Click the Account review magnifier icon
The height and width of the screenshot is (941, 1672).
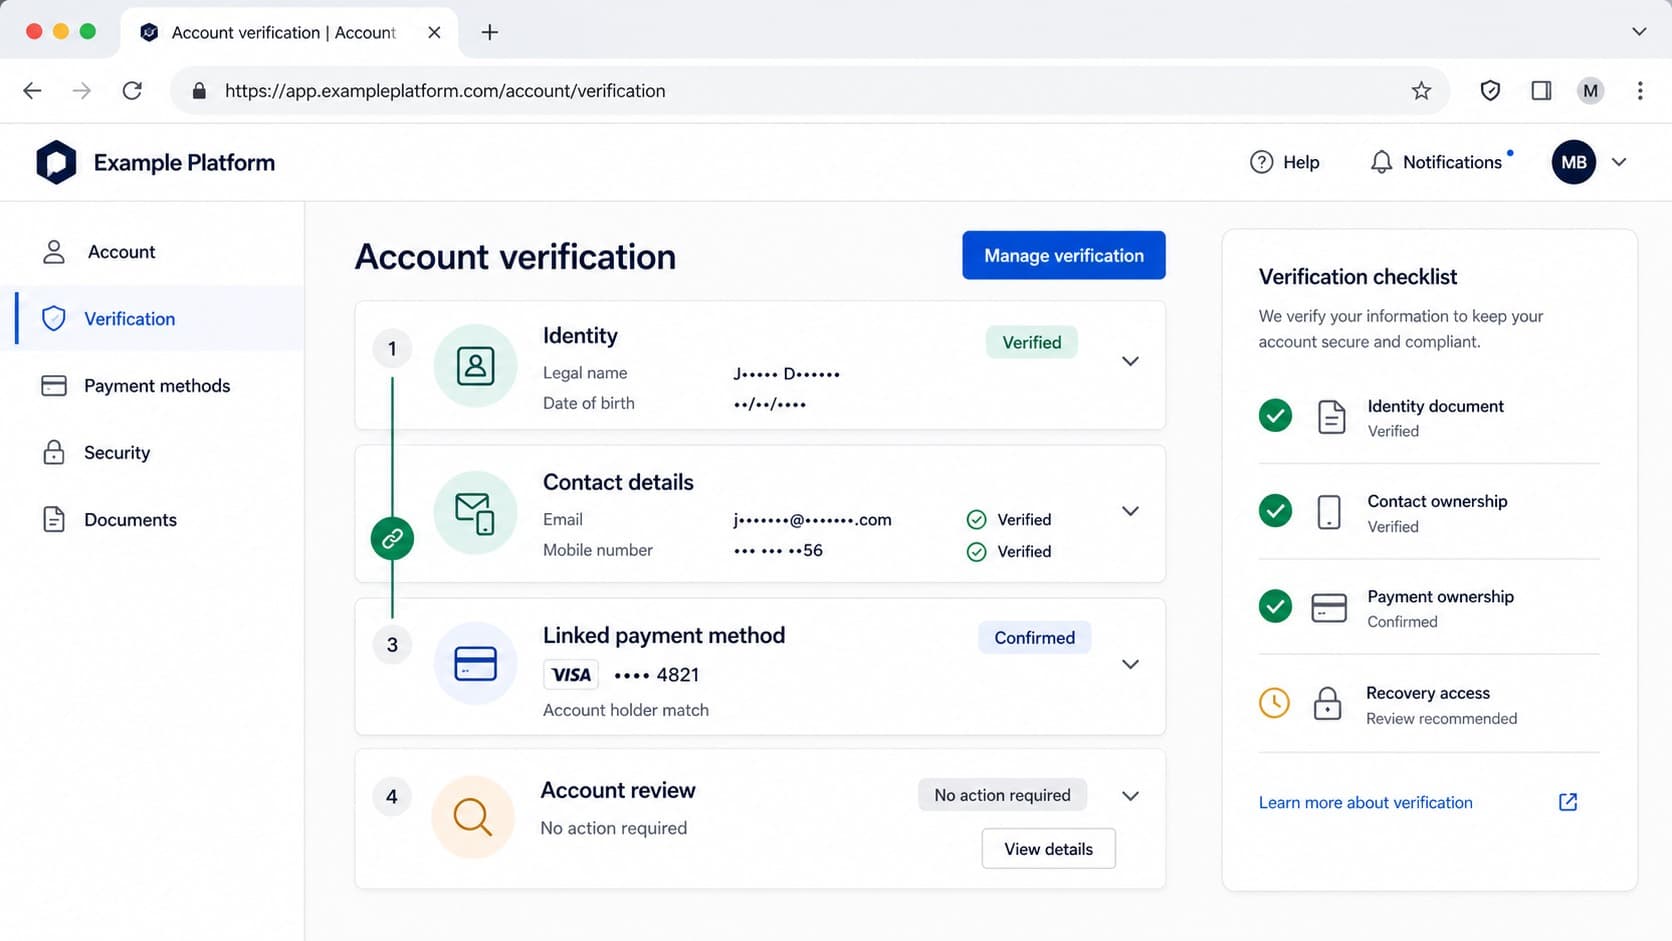pos(473,817)
